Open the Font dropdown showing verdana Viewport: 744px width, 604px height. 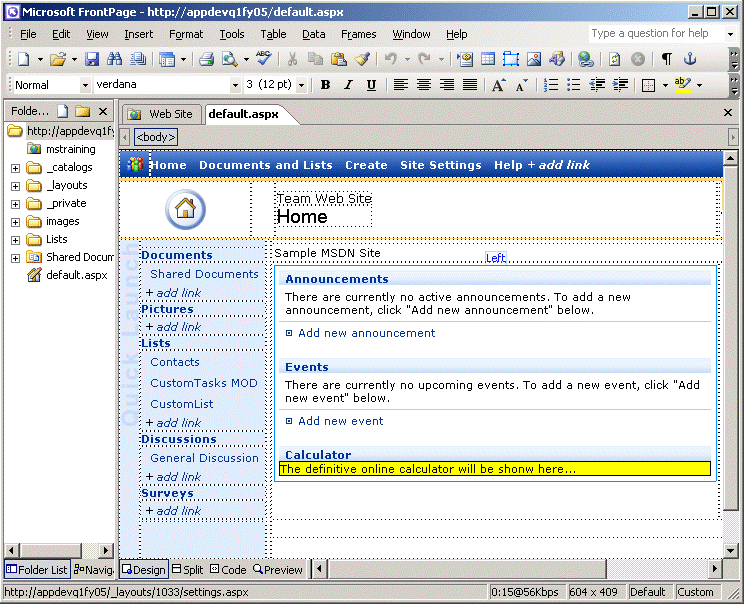pyautogui.click(x=235, y=85)
